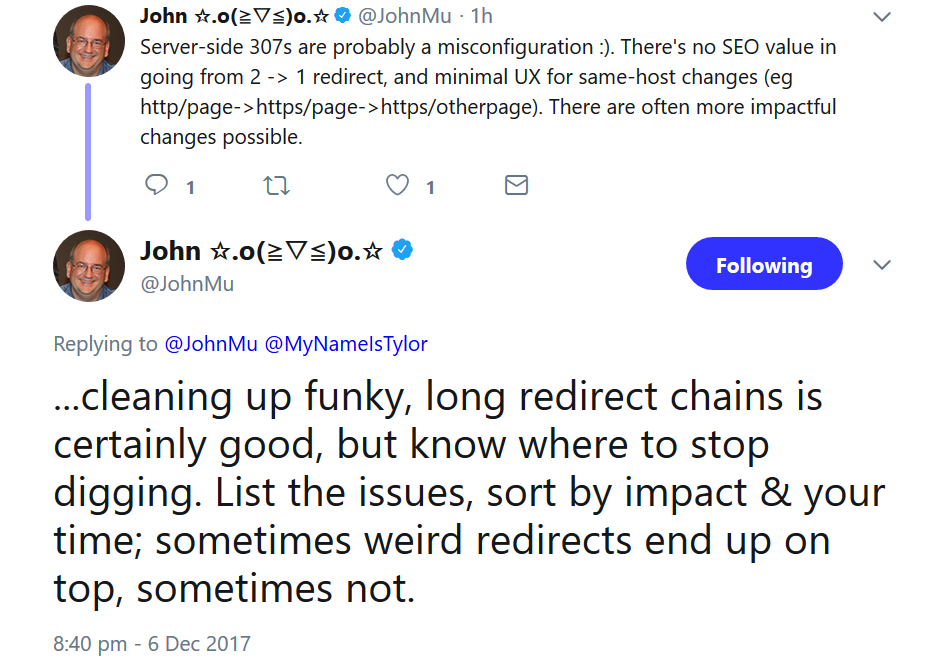Click the verified badge next to JohnMu
Screen dimensions: 942x663
340,16
